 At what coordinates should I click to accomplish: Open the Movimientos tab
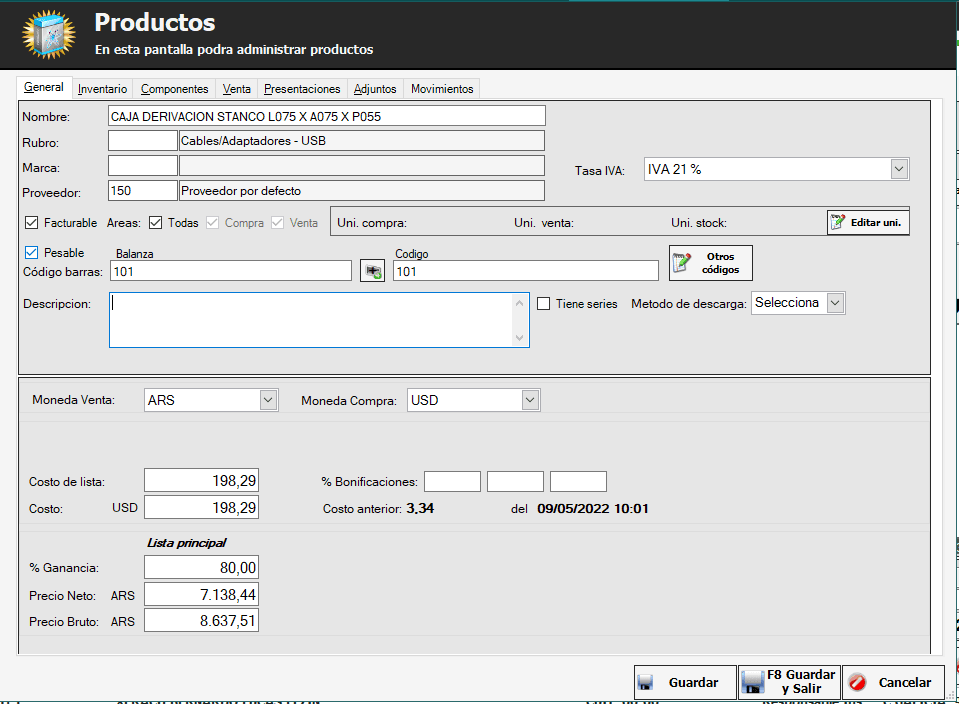[x=442, y=89]
